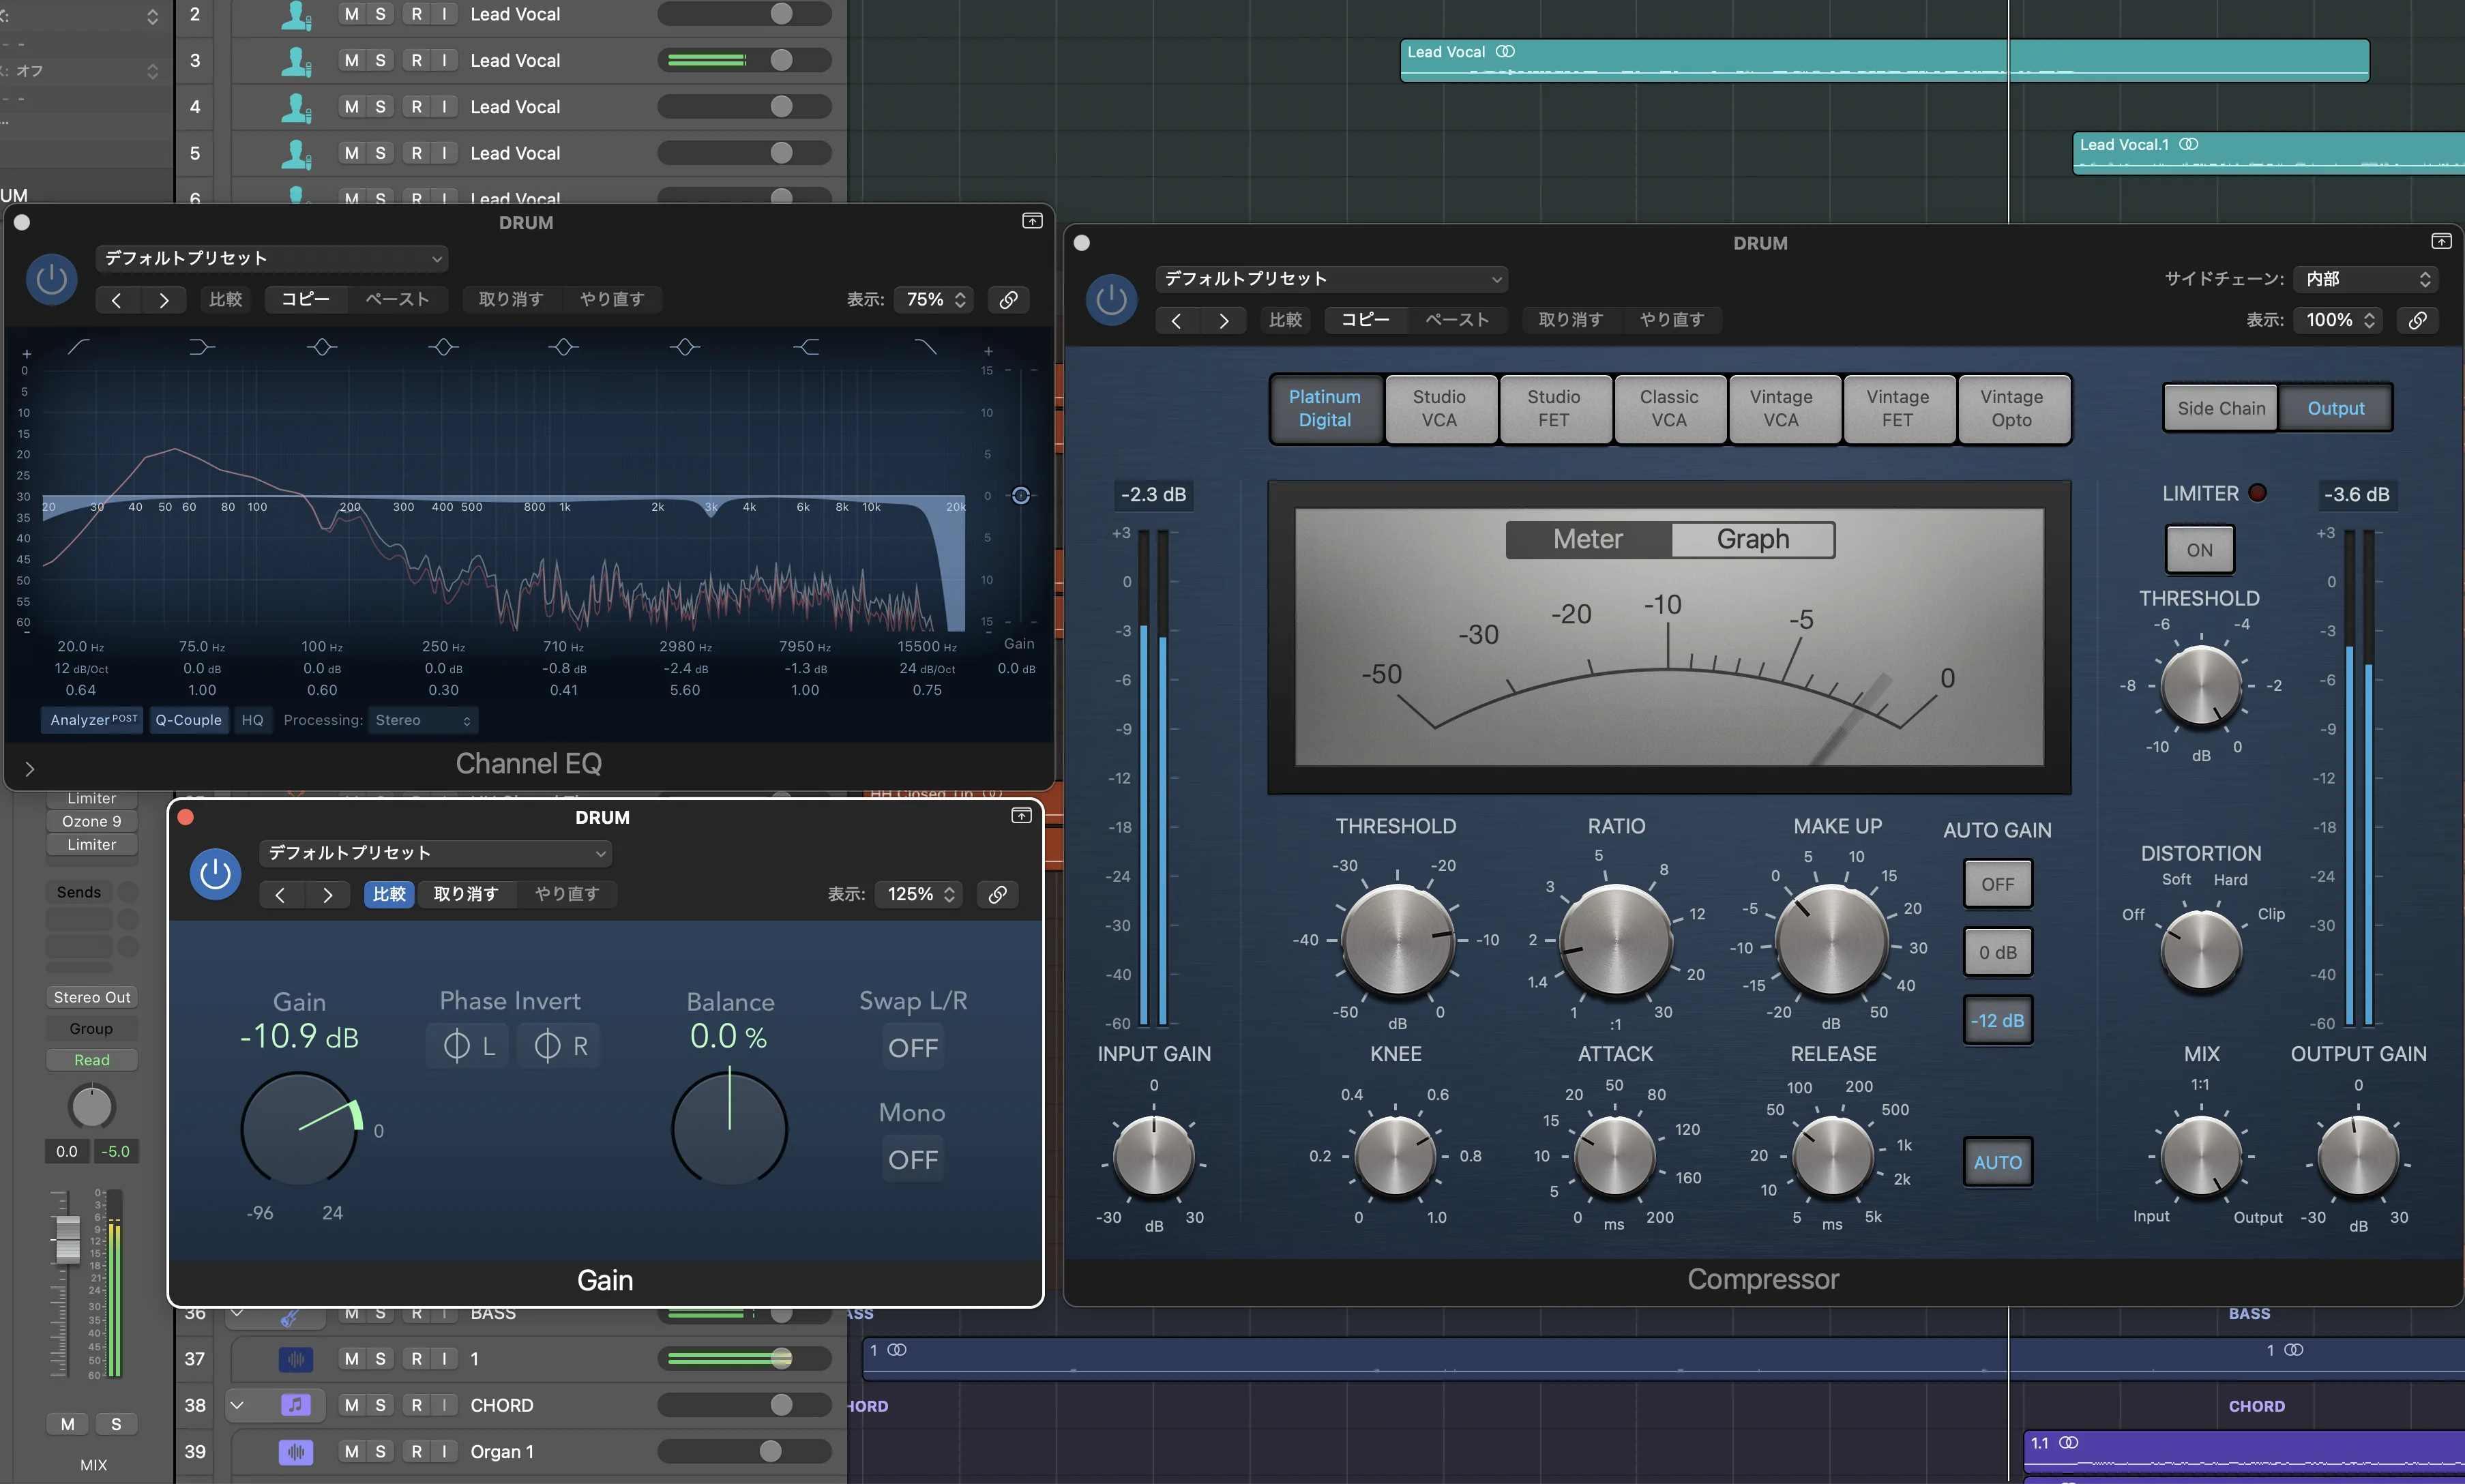Image resolution: width=2465 pixels, height=1484 pixels.
Task: Invert phase of left channel in Gain
Action: (x=468, y=1046)
